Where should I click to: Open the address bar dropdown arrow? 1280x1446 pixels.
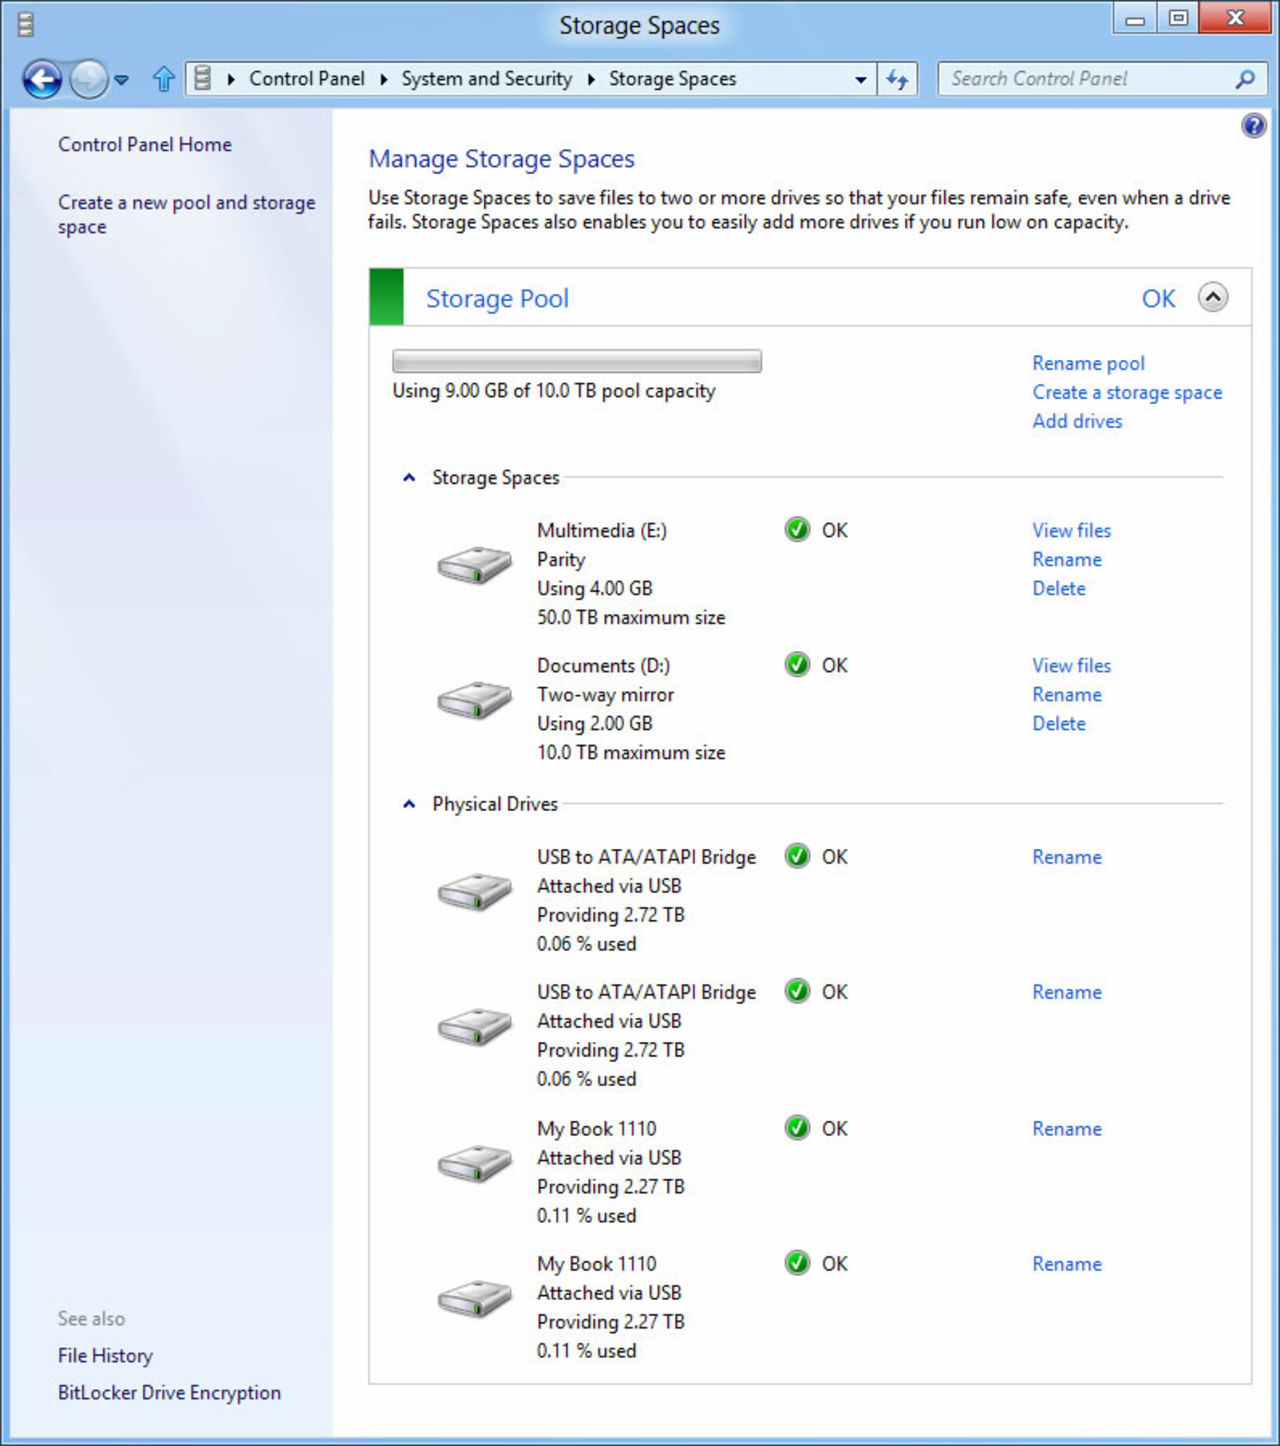(860, 78)
